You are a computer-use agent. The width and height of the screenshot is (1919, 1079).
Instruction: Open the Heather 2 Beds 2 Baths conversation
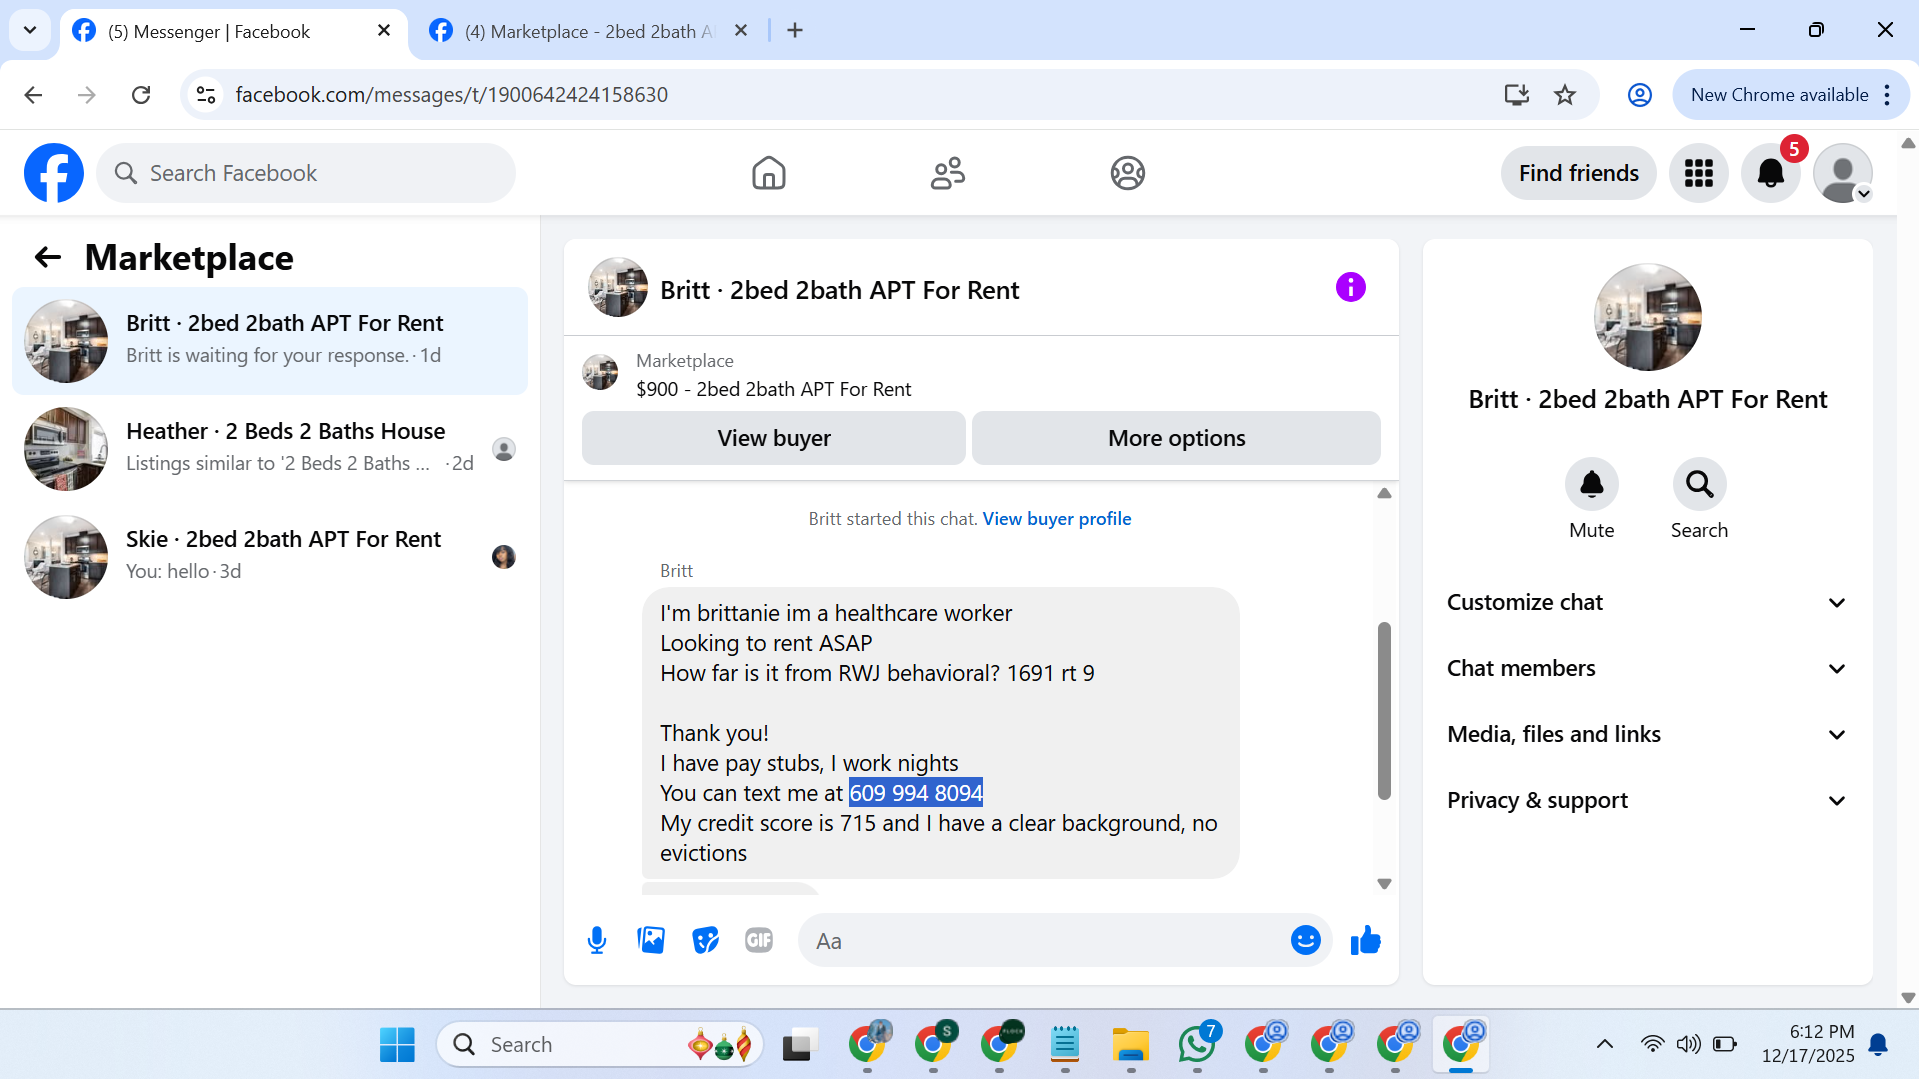[270, 449]
